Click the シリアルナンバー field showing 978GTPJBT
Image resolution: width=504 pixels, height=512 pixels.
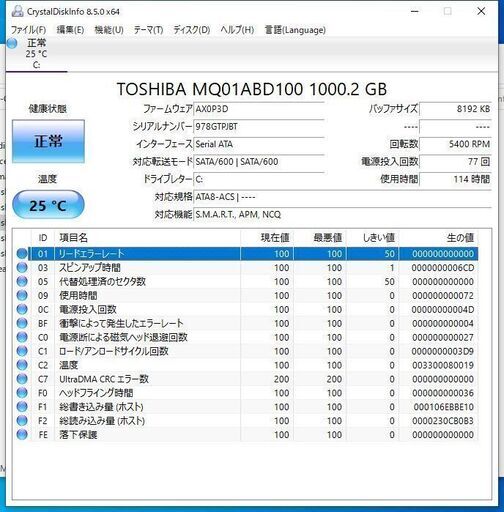[259, 127]
